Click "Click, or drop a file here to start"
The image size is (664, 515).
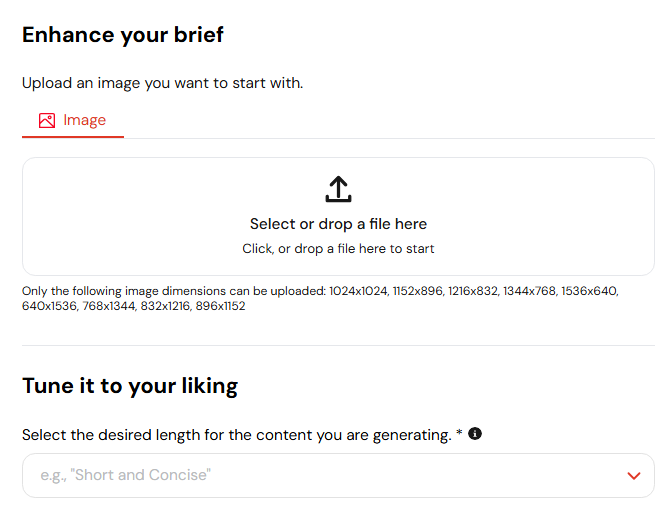(338, 249)
